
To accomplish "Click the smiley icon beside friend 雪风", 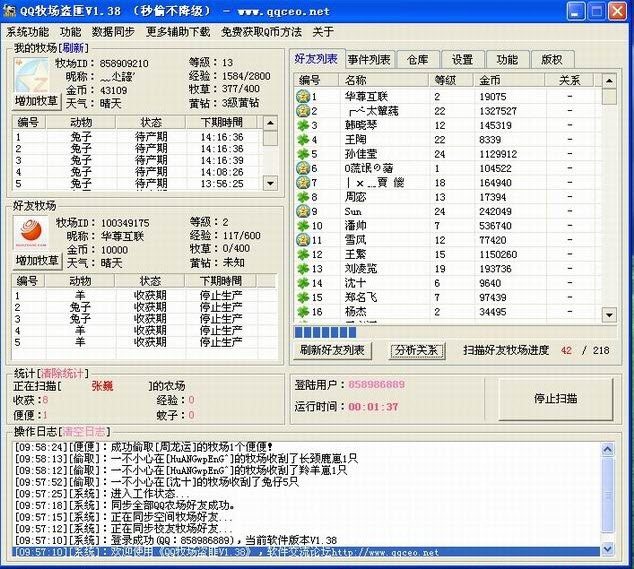I will pos(302,240).
